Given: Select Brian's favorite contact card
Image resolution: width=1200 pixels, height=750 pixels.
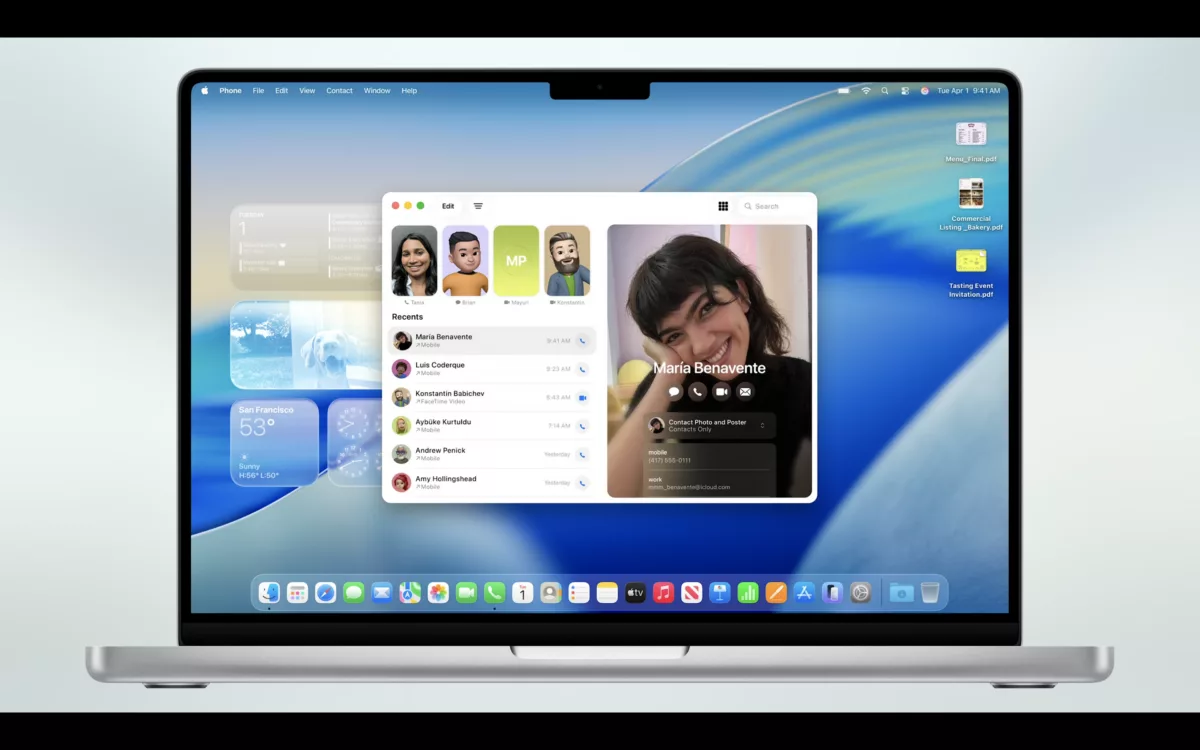Looking at the screenshot, I should pyautogui.click(x=465, y=260).
